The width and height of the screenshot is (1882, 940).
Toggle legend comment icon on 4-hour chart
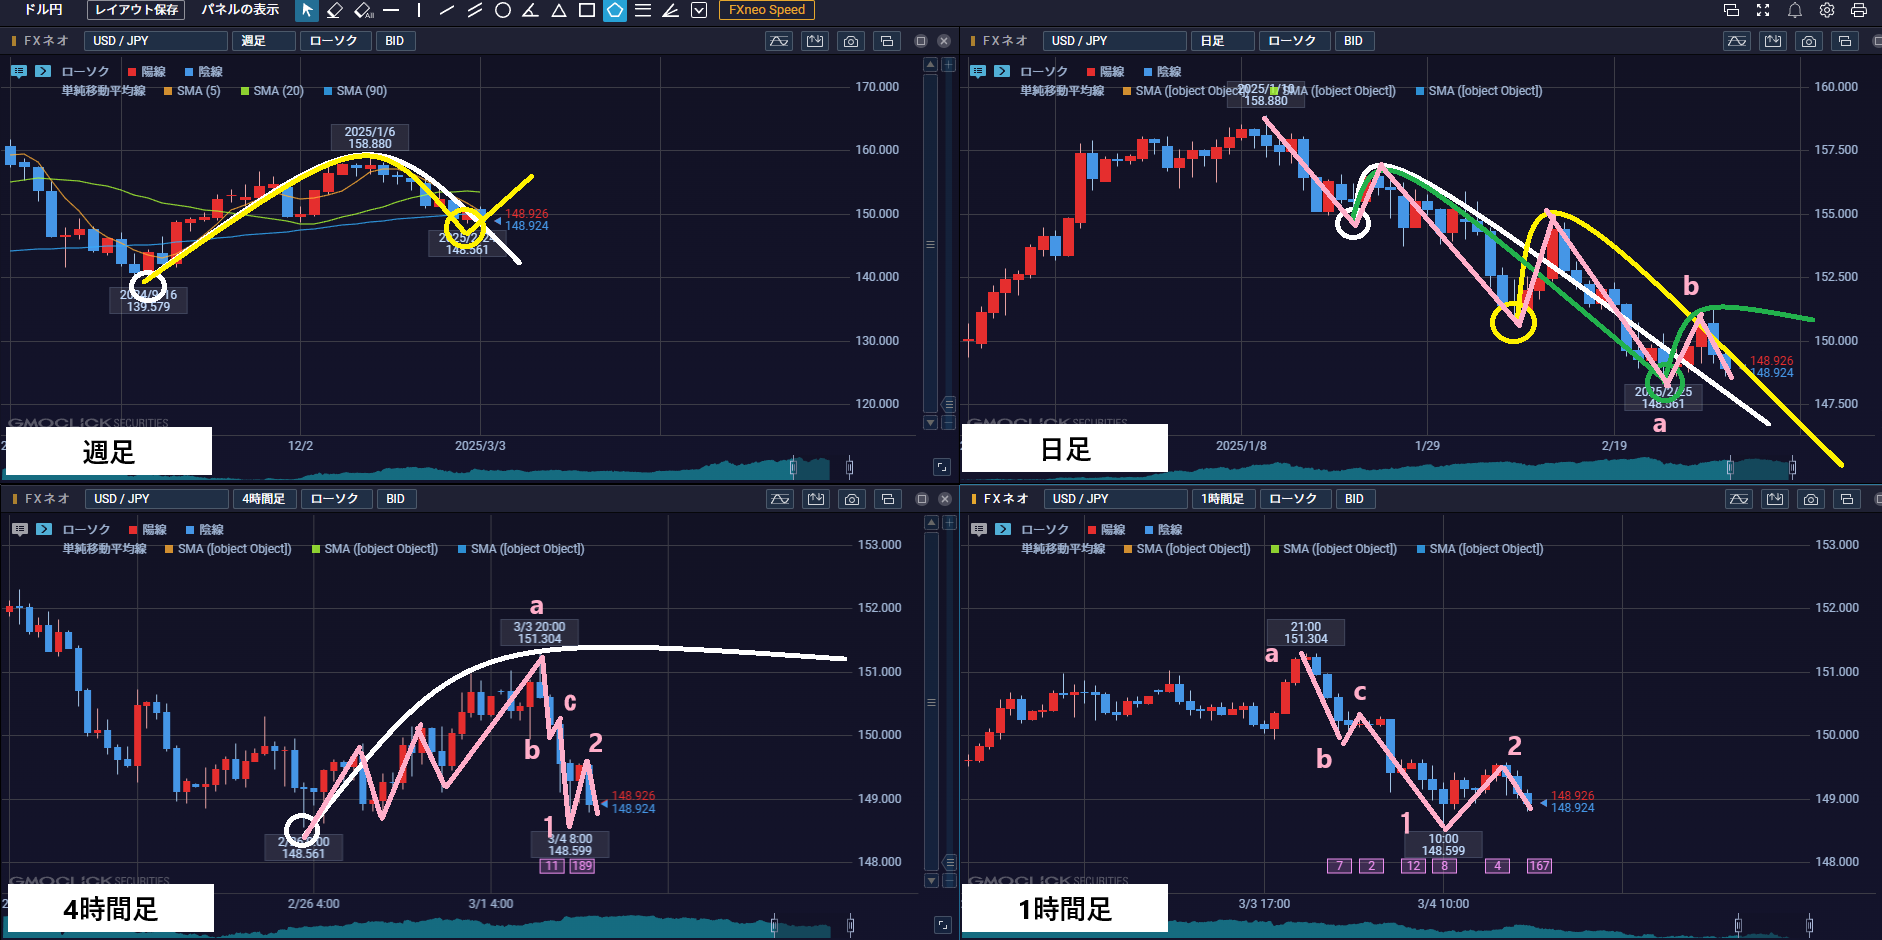coord(20,529)
